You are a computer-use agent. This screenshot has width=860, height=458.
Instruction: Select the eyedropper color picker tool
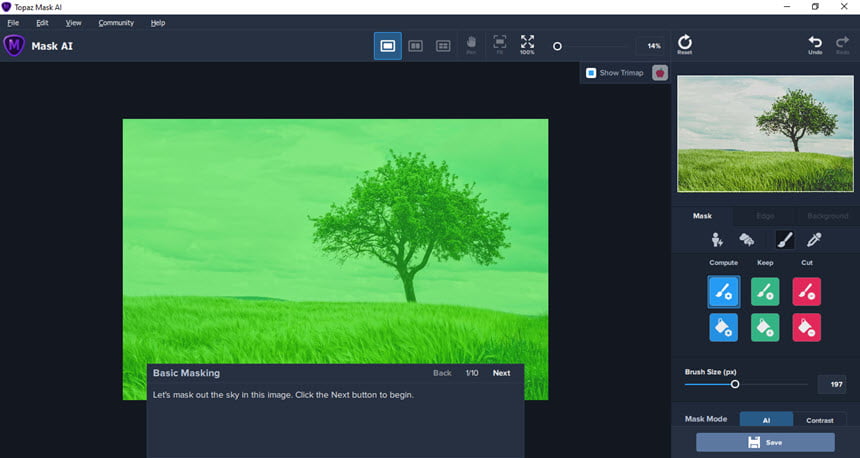[x=814, y=240]
